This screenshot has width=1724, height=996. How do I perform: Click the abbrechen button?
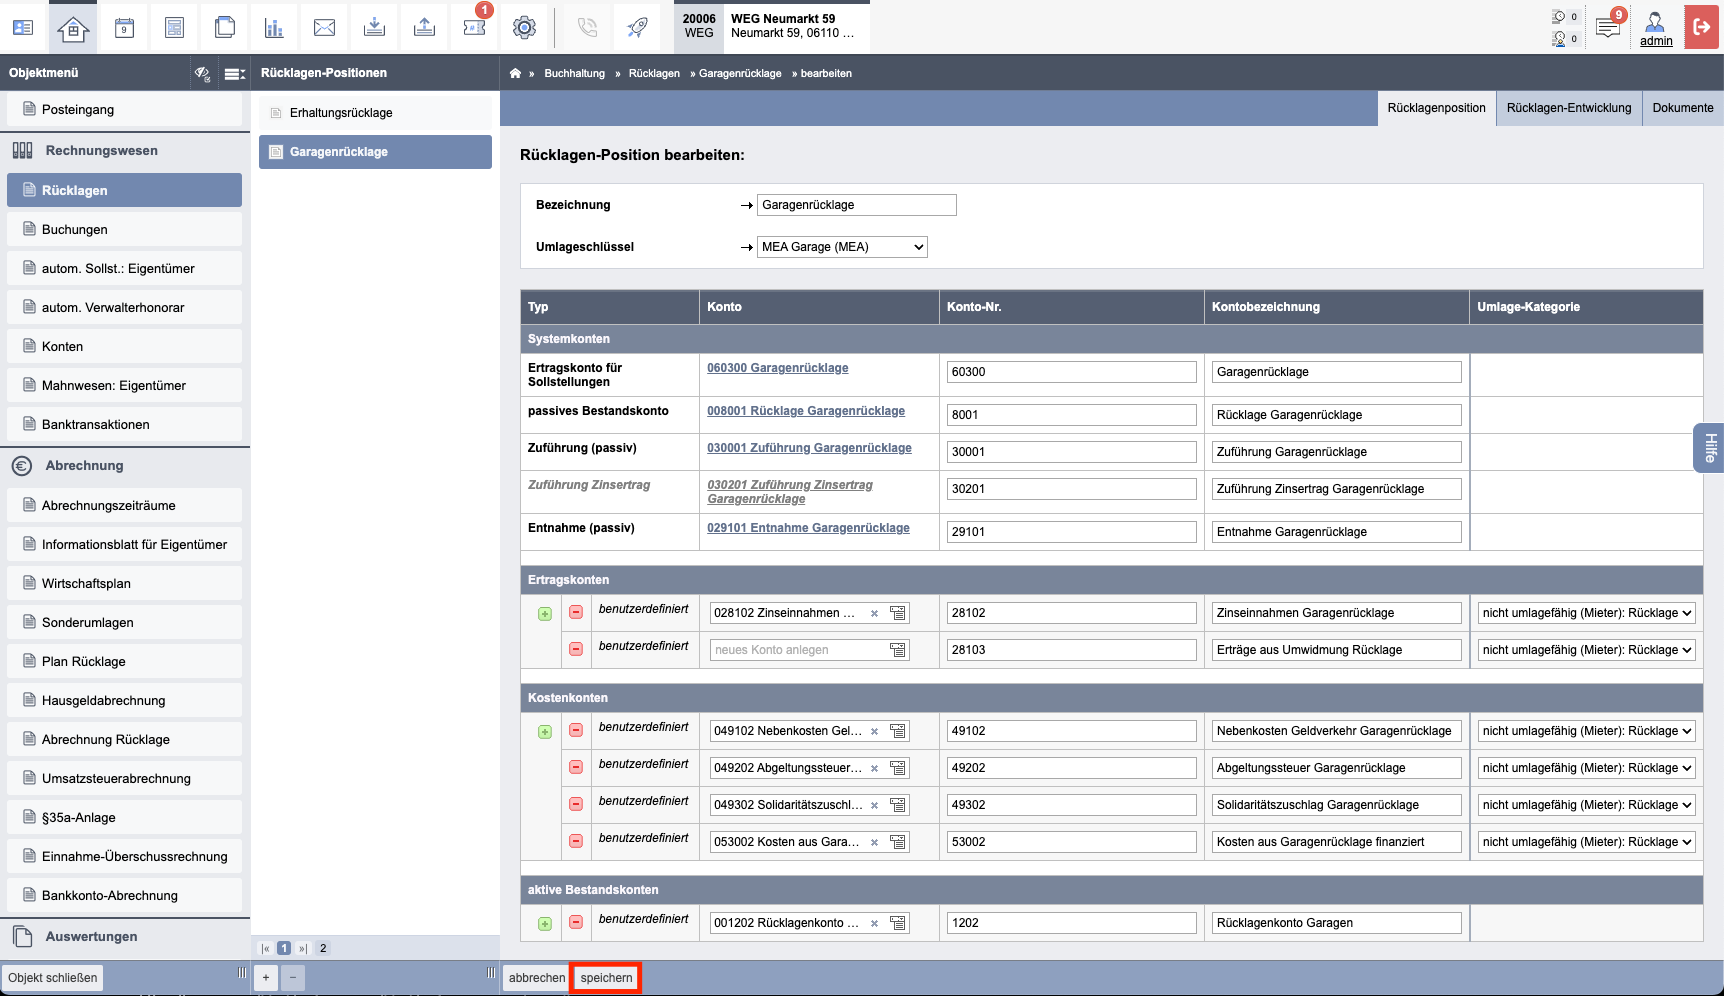(x=536, y=978)
